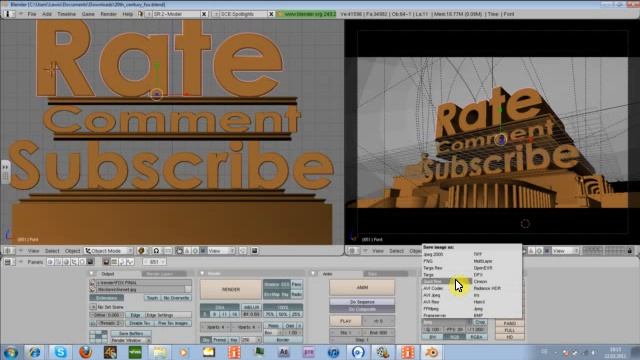Open View menu in left 3D viewport

click(x=33, y=251)
